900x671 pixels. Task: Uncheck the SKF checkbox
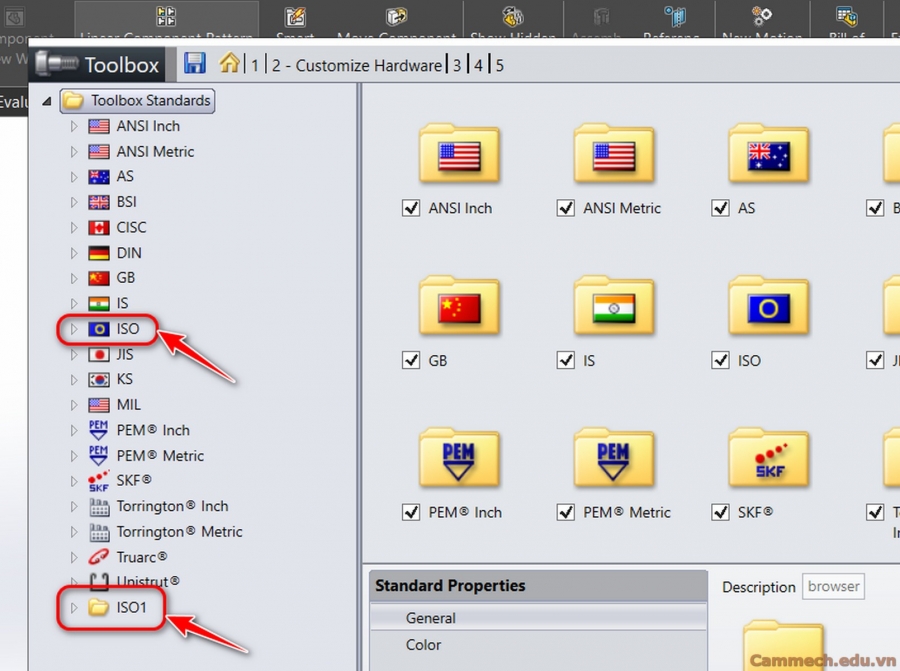coord(720,512)
